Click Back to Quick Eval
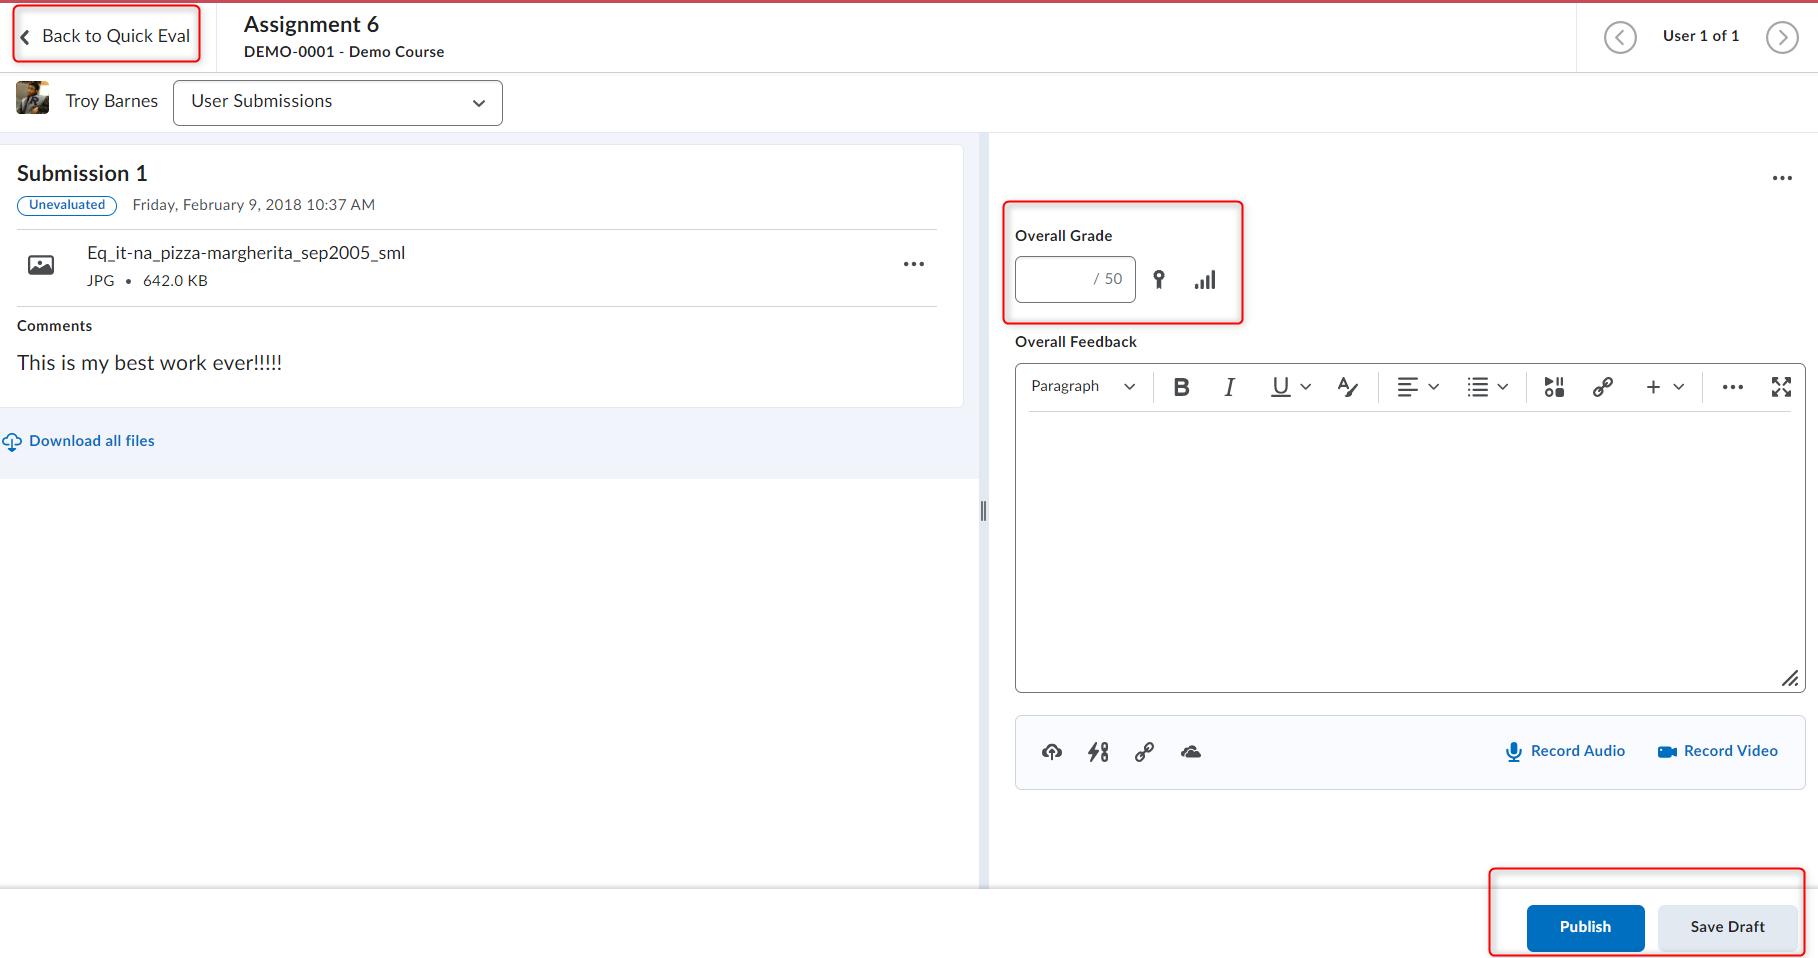This screenshot has width=1818, height=958. (105, 34)
